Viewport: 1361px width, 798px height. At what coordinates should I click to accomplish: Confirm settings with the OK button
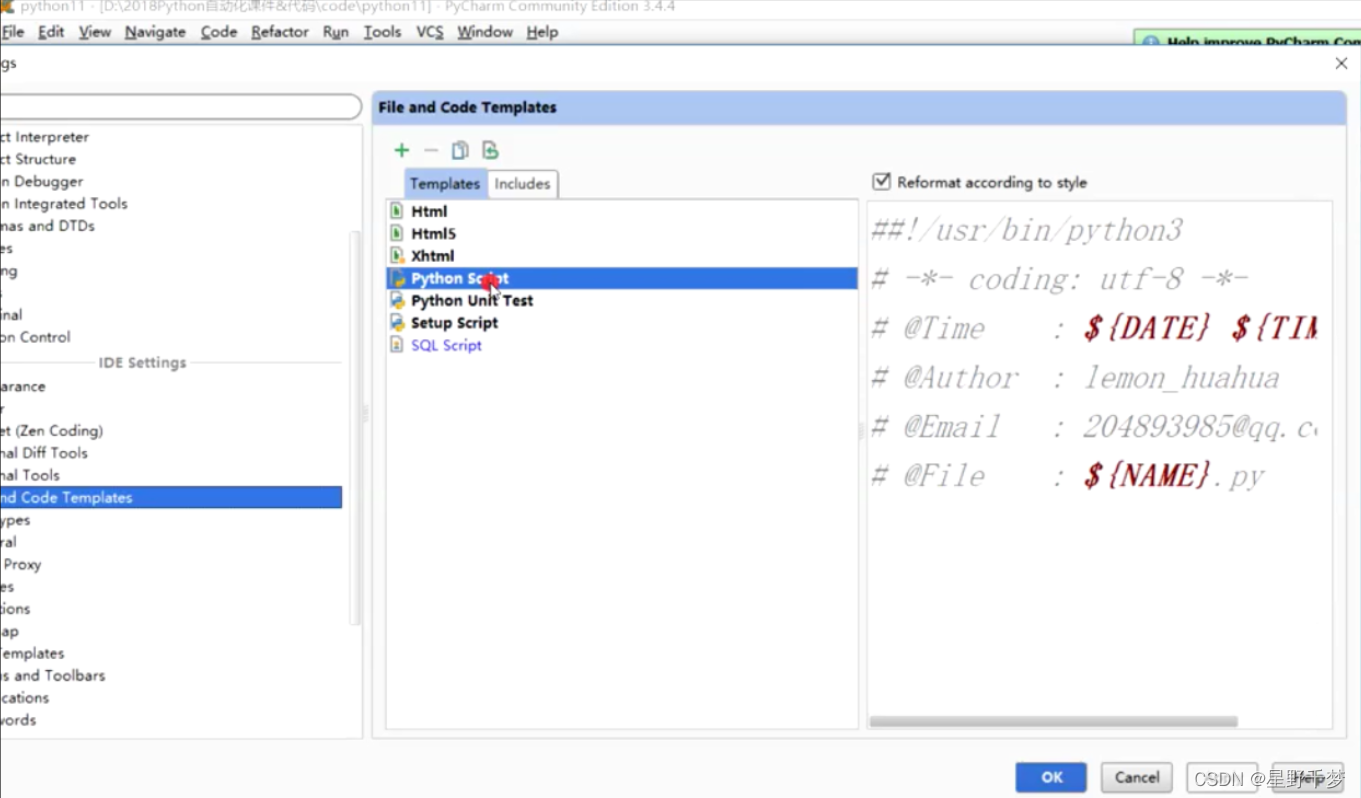[x=1051, y=777]
